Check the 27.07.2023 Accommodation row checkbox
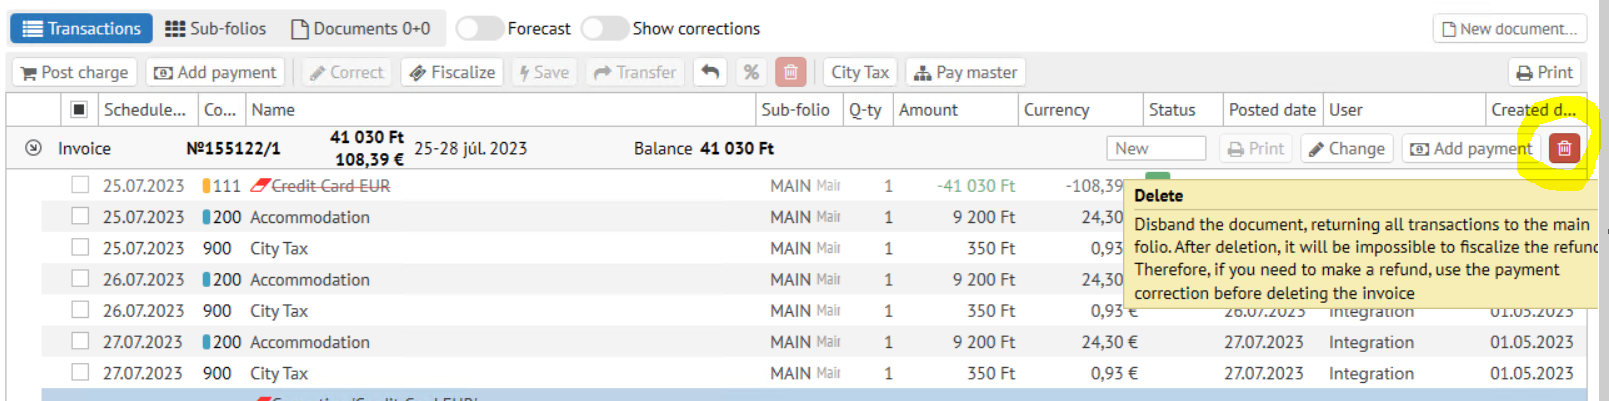The height and width of the screenshot is (401, 1609). [x=80, y=341]
